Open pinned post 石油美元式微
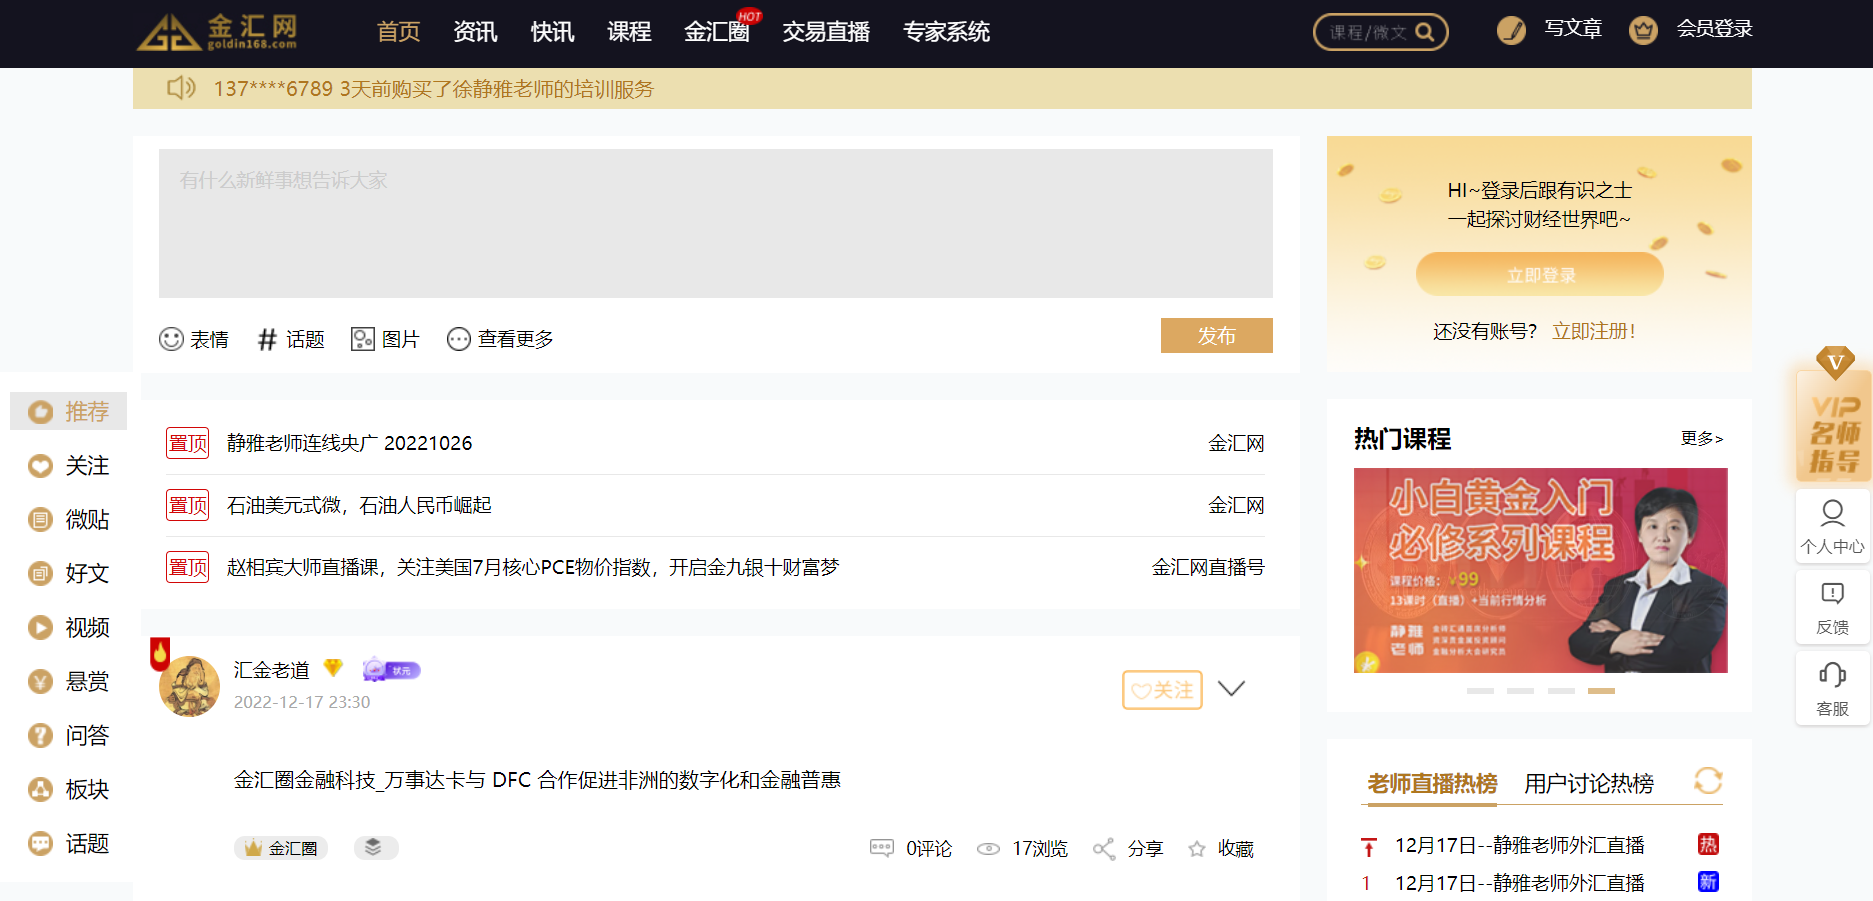 (359, 505)
